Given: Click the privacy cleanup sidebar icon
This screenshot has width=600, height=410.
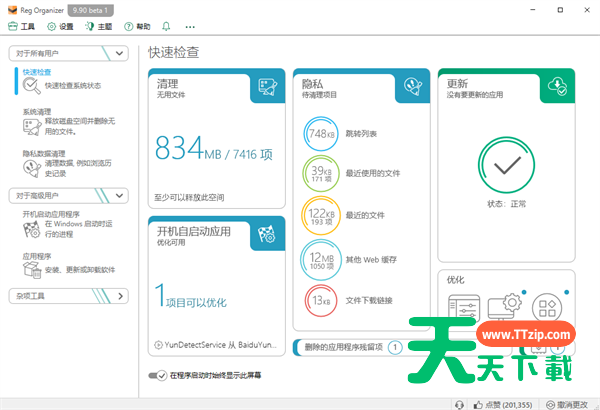Looking at the screenshot, I should [x=32, y=168].
